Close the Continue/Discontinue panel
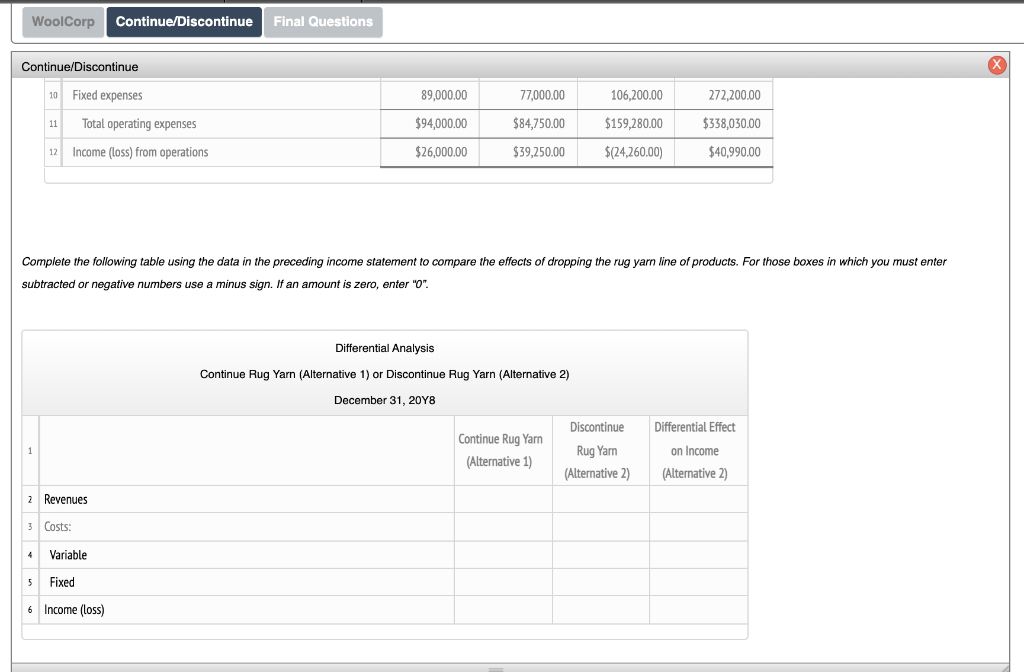 pyautogui.click(x=997, y=64)
